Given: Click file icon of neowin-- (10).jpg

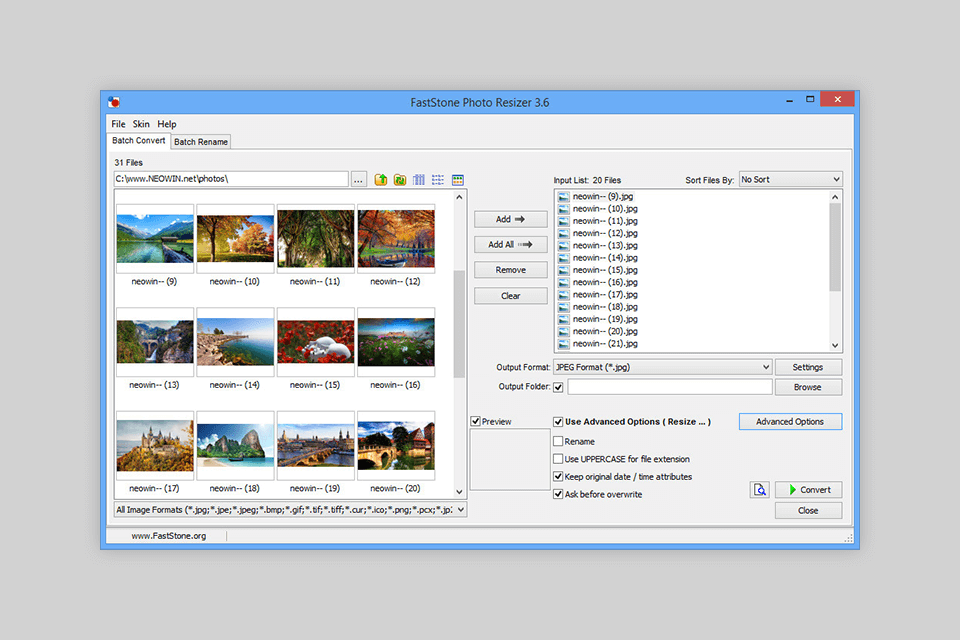Looking at the screenshot, I should pos(563,209).
